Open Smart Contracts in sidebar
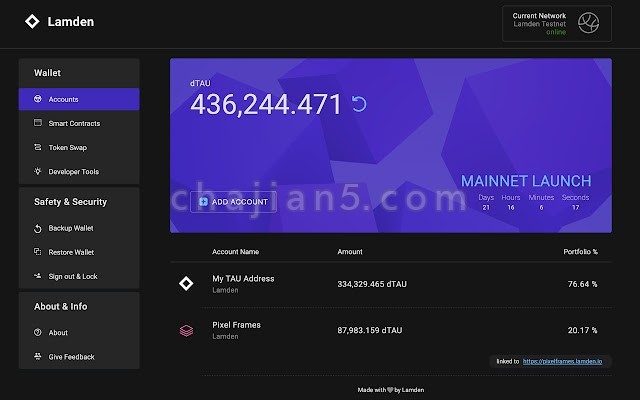Screen dimensions: 640x400 tap(79, 123)
